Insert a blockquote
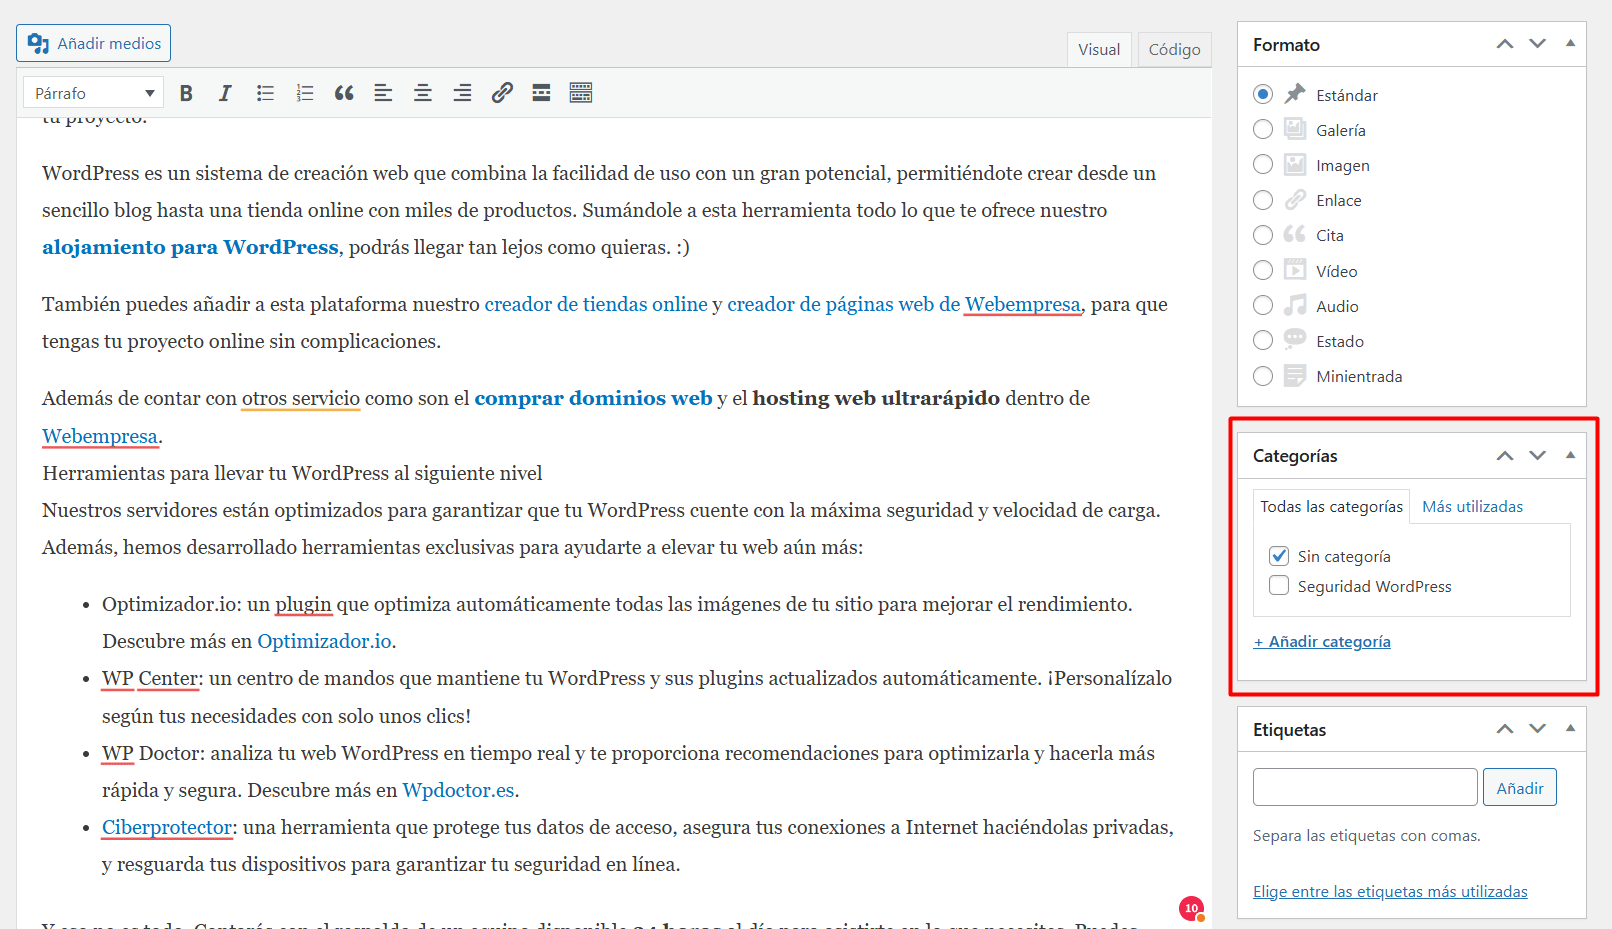 click(344, 93)
